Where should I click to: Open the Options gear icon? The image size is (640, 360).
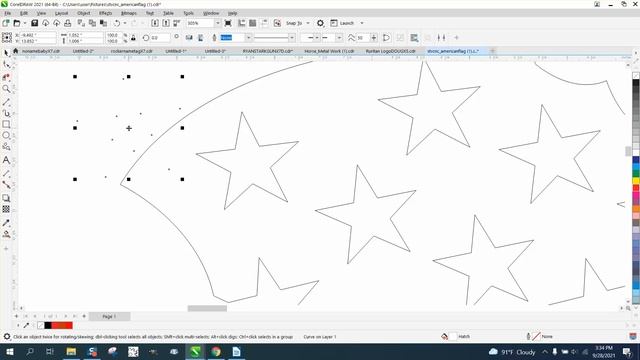(320, 23)
